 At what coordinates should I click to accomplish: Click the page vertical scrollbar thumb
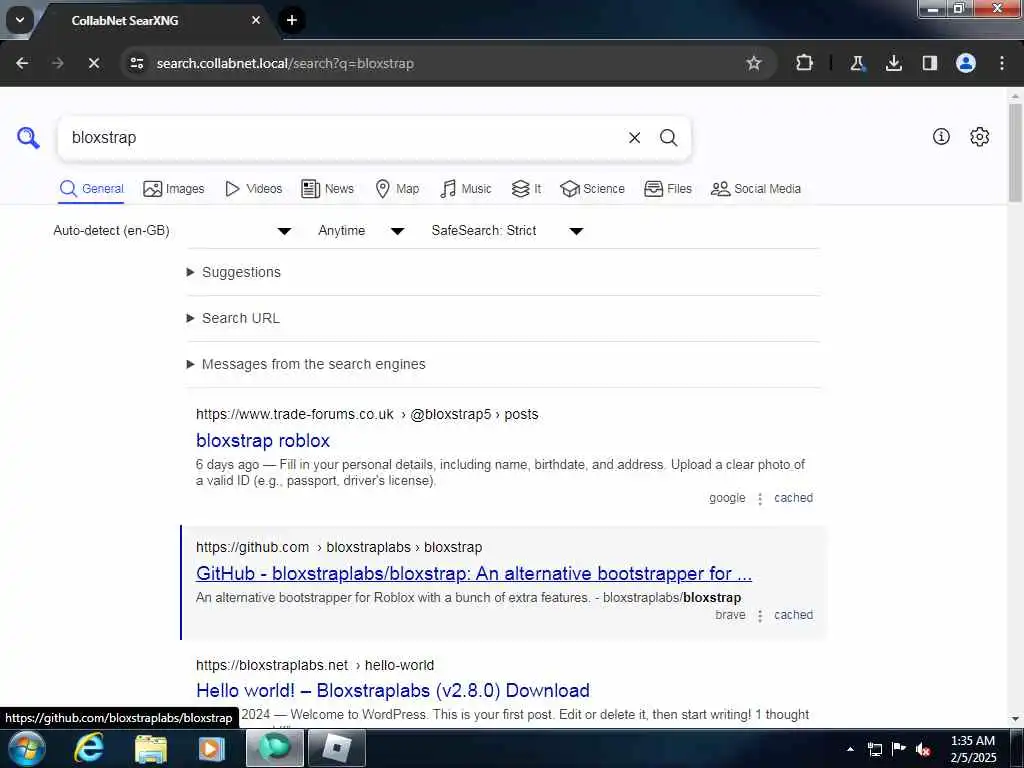click(1015, 152)
